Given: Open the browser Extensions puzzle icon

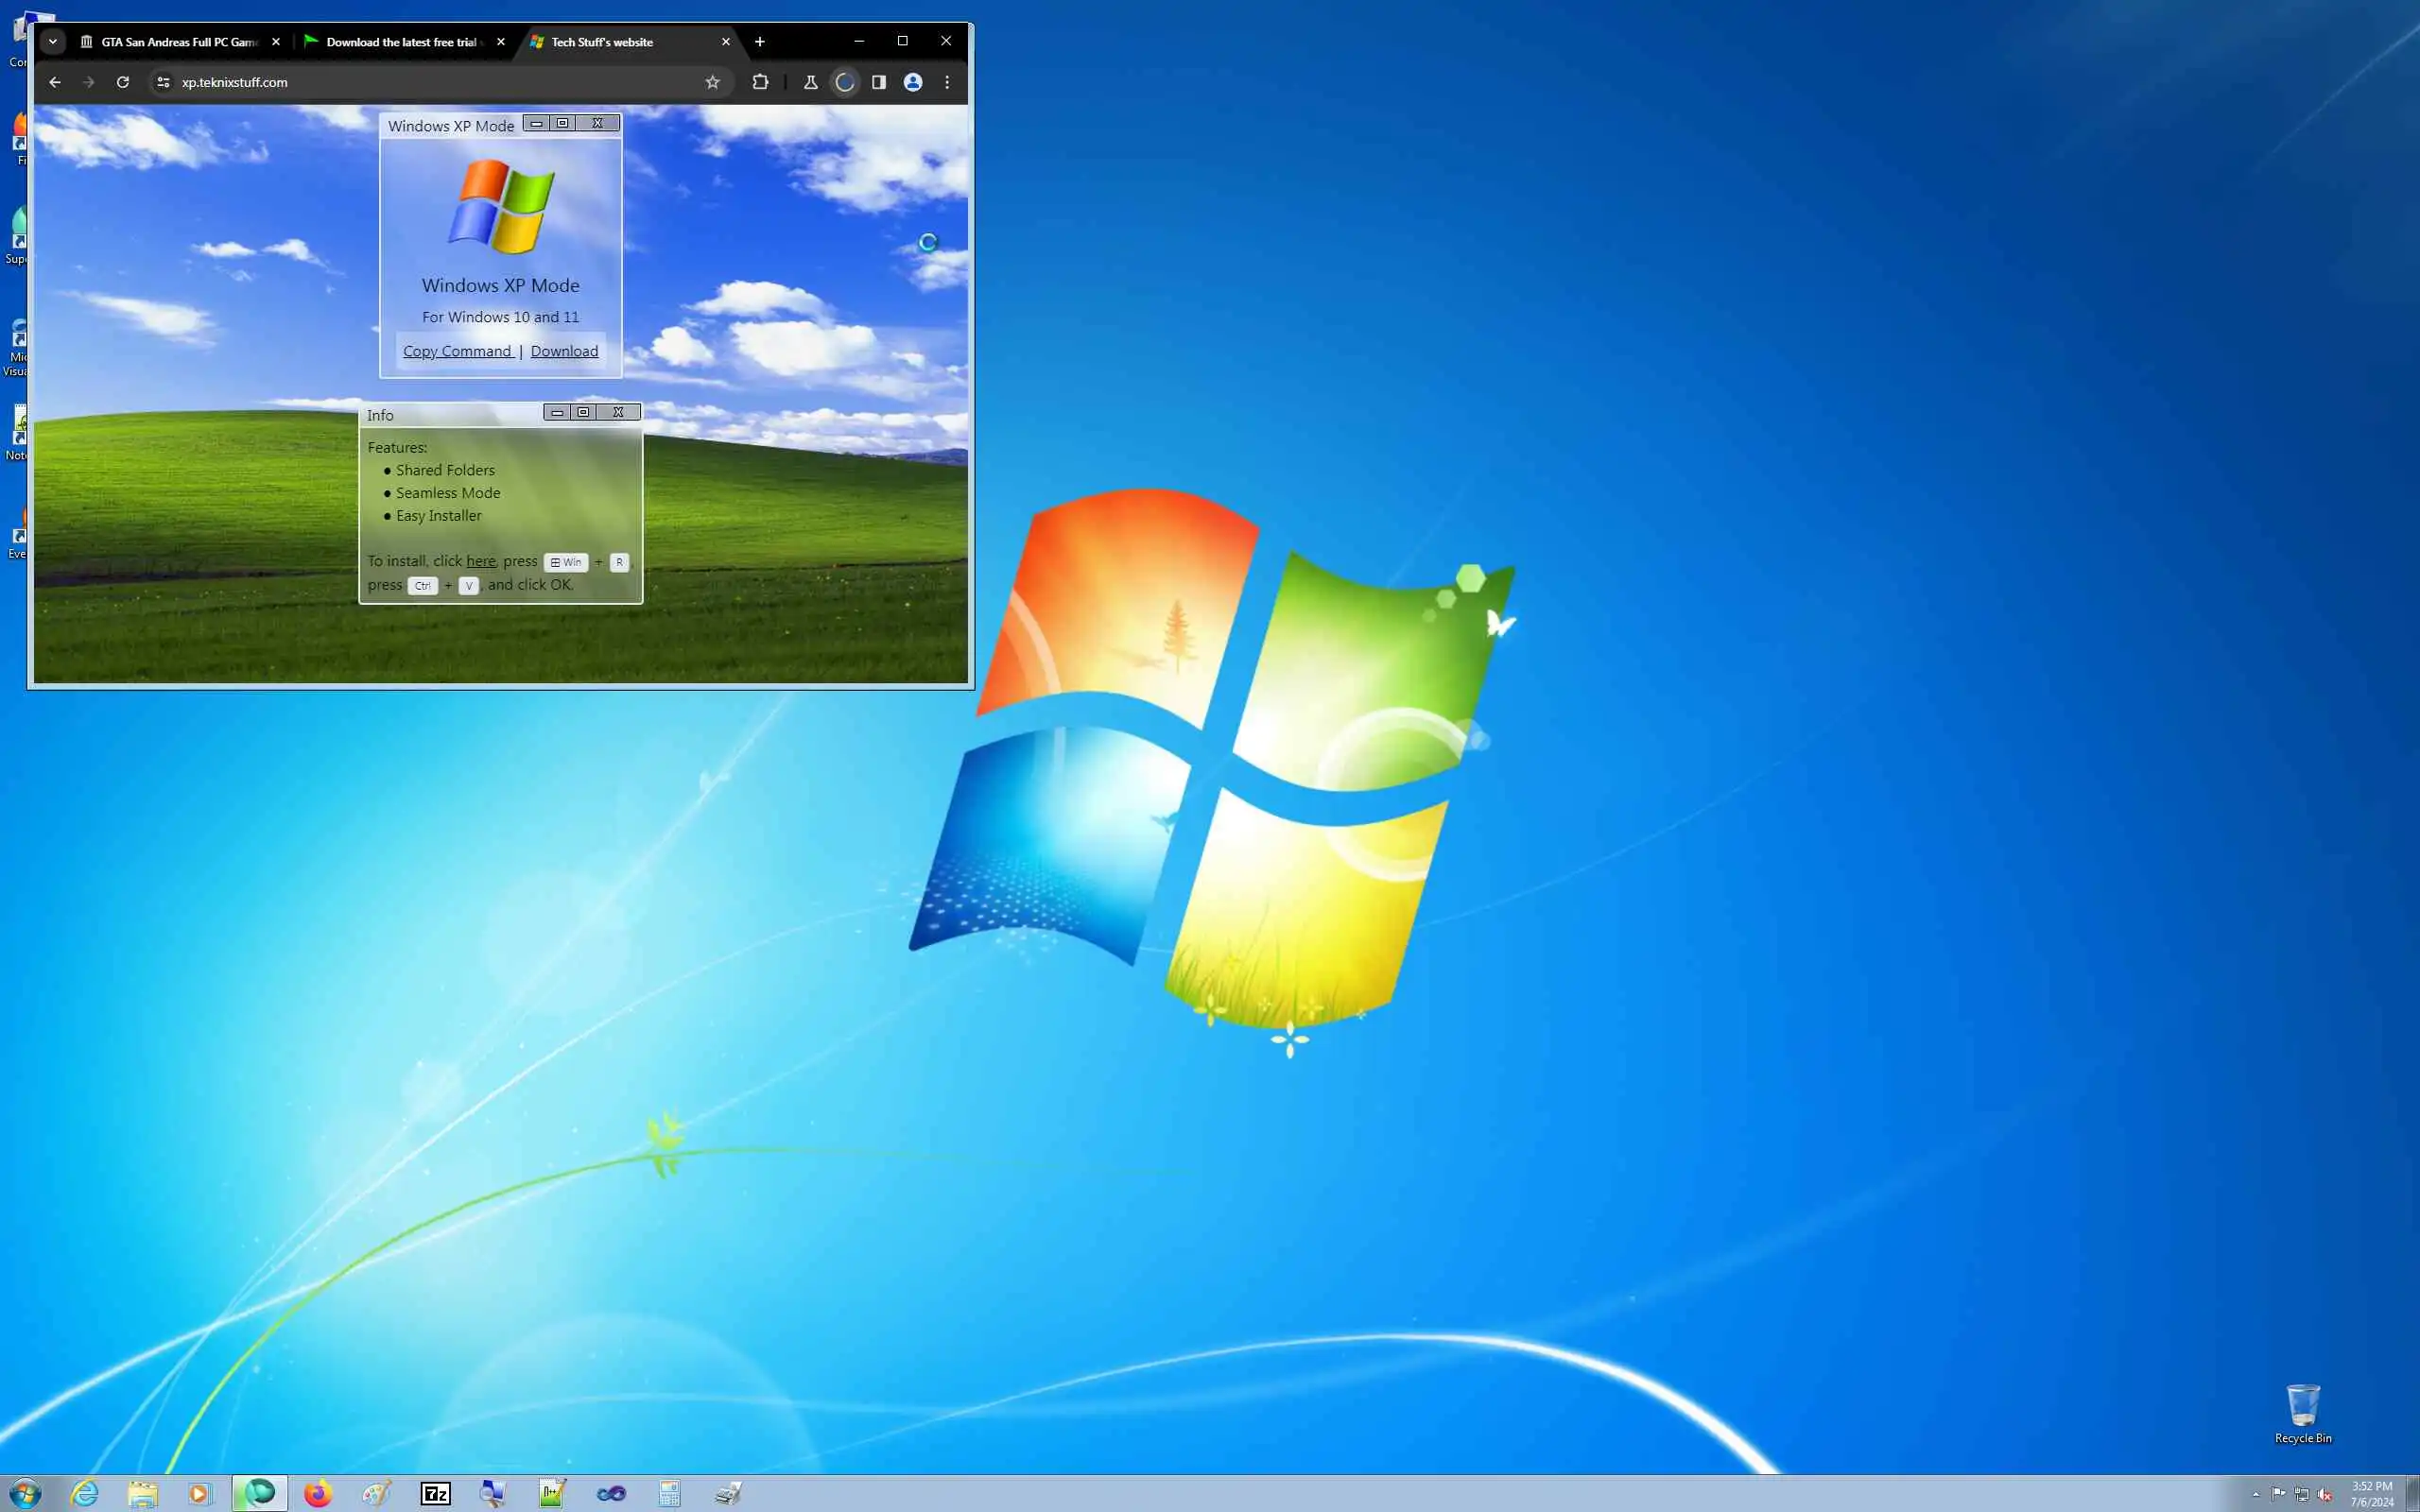Looking at the screenshot, I should tap(760, 82).
